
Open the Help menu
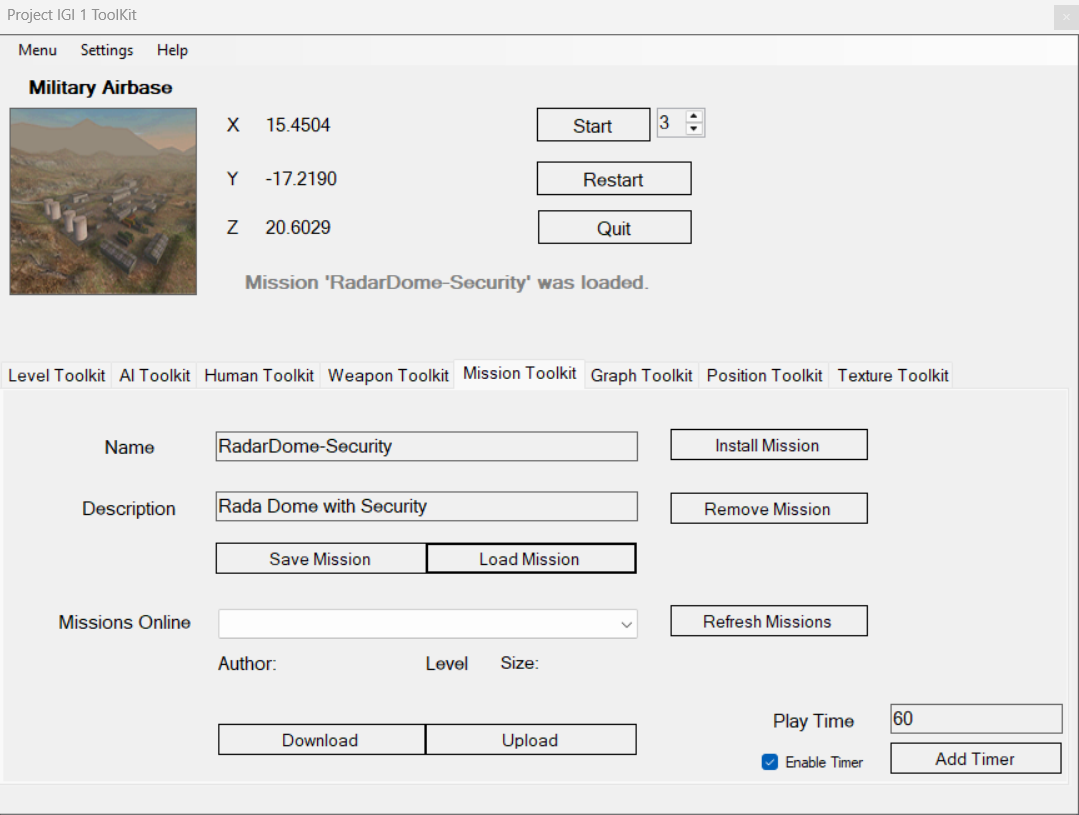[x=172, y=50]
